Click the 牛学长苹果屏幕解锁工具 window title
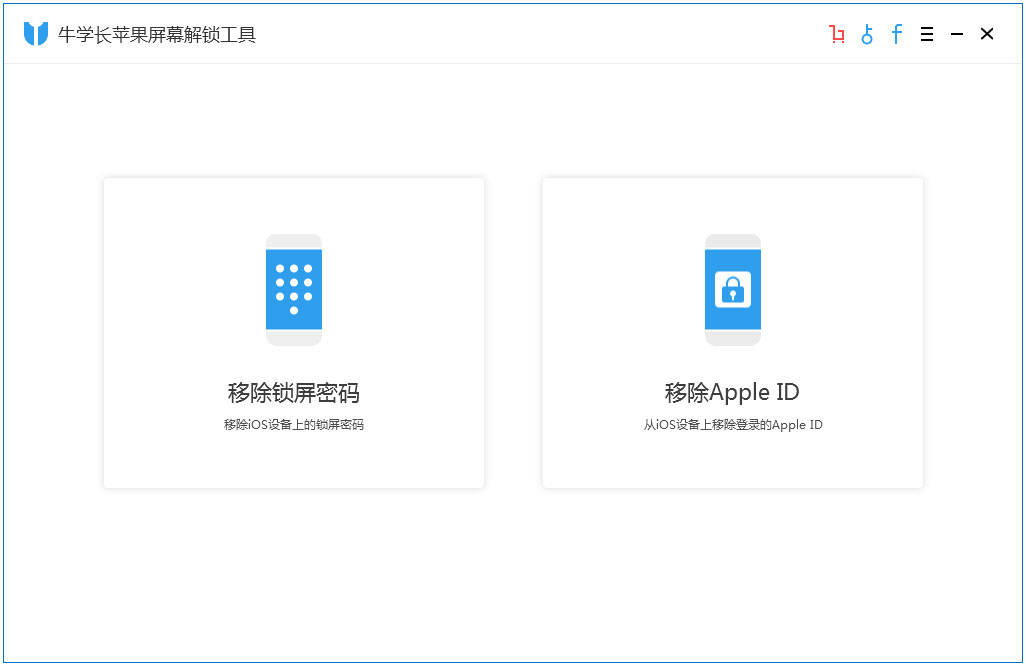1026x667 pixels. (157, 35)
